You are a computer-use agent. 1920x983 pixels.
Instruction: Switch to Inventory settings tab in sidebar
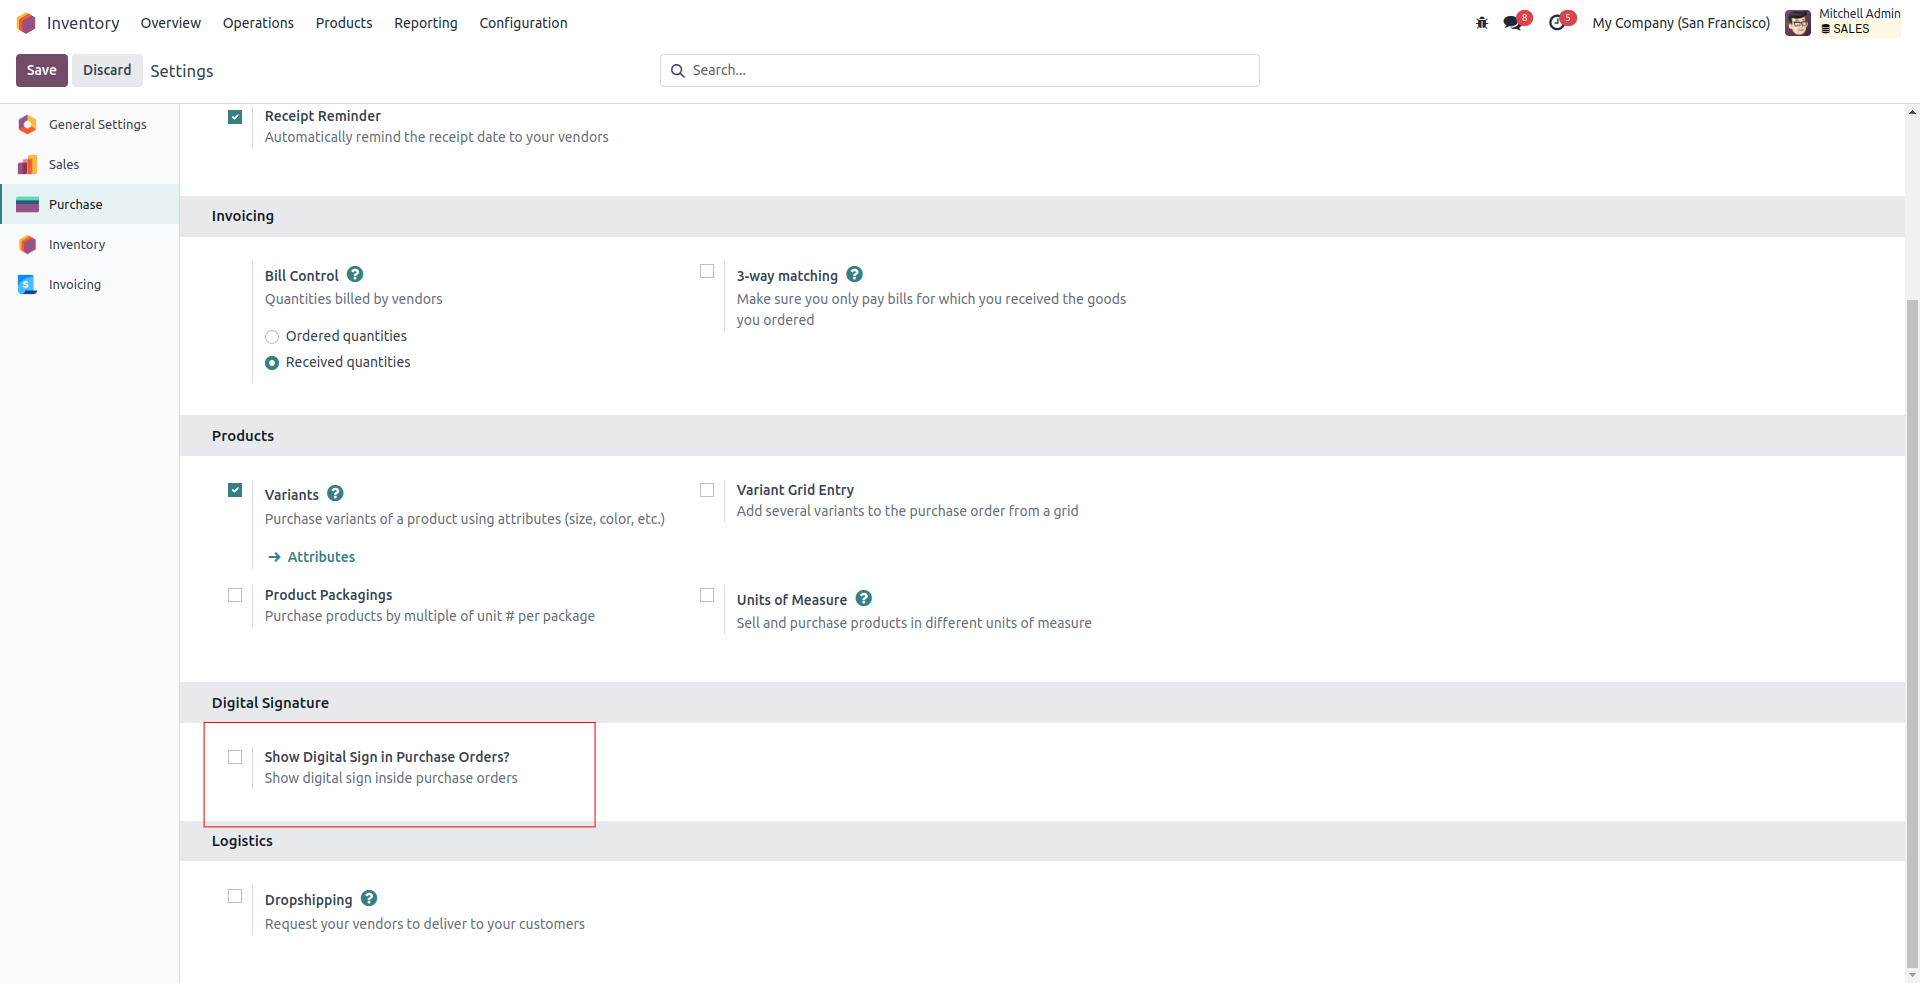[77, 245]
